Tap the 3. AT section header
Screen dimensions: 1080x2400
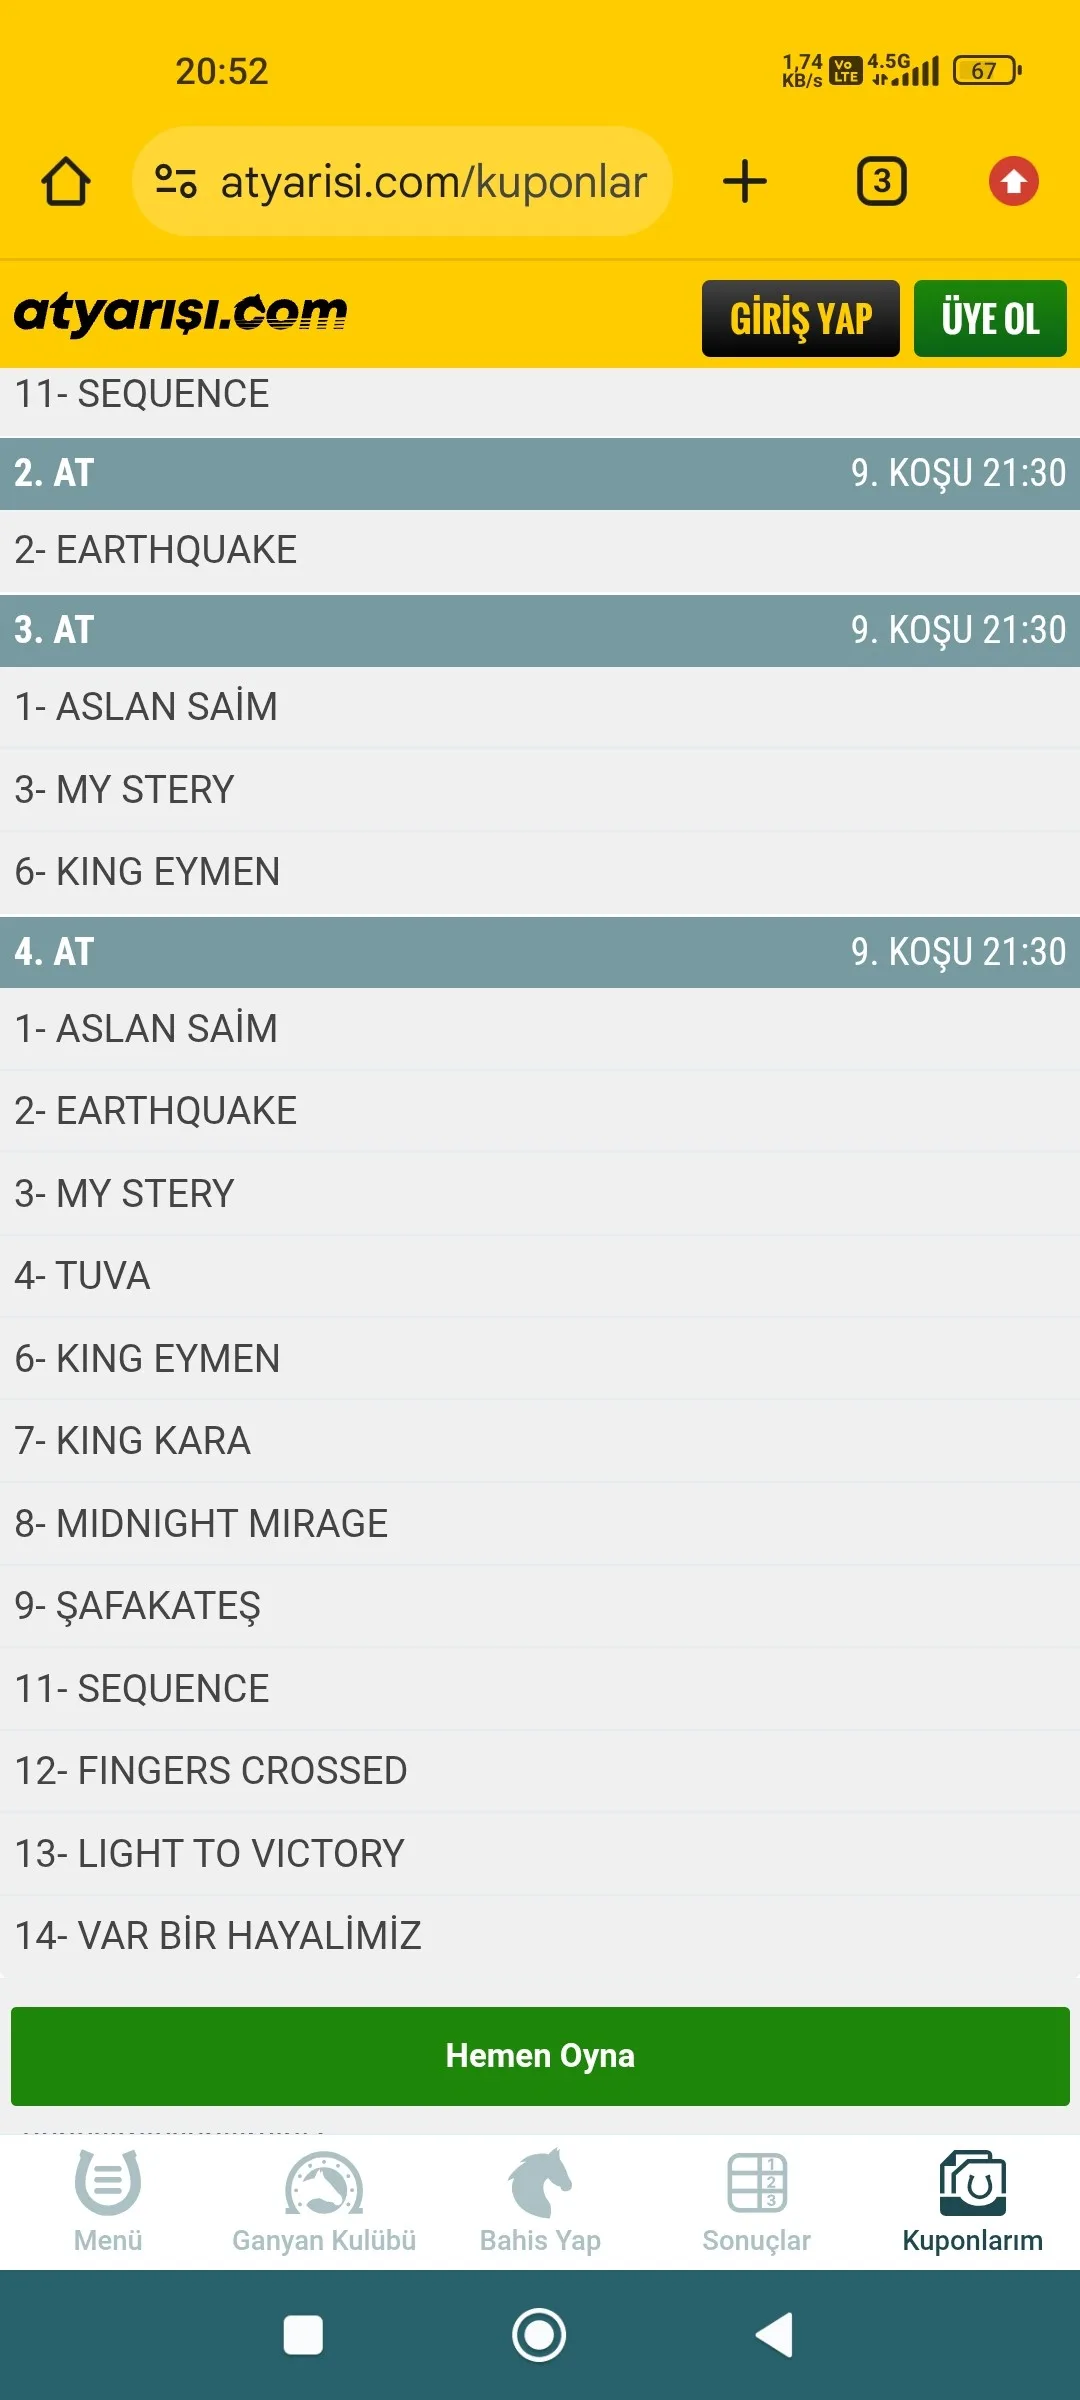pyautogui.click(x=540, y=630)
